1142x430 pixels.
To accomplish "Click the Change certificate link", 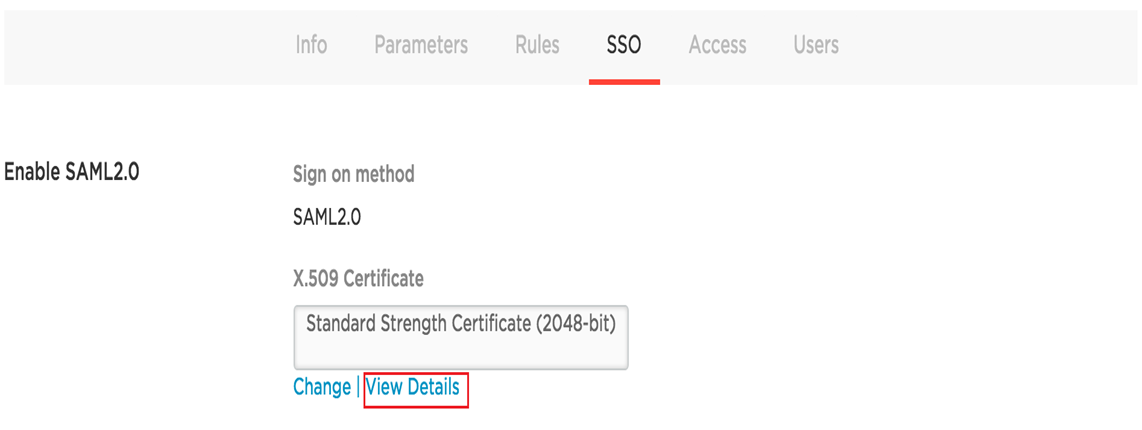I will pyautogui.click(x=322, y=387).
